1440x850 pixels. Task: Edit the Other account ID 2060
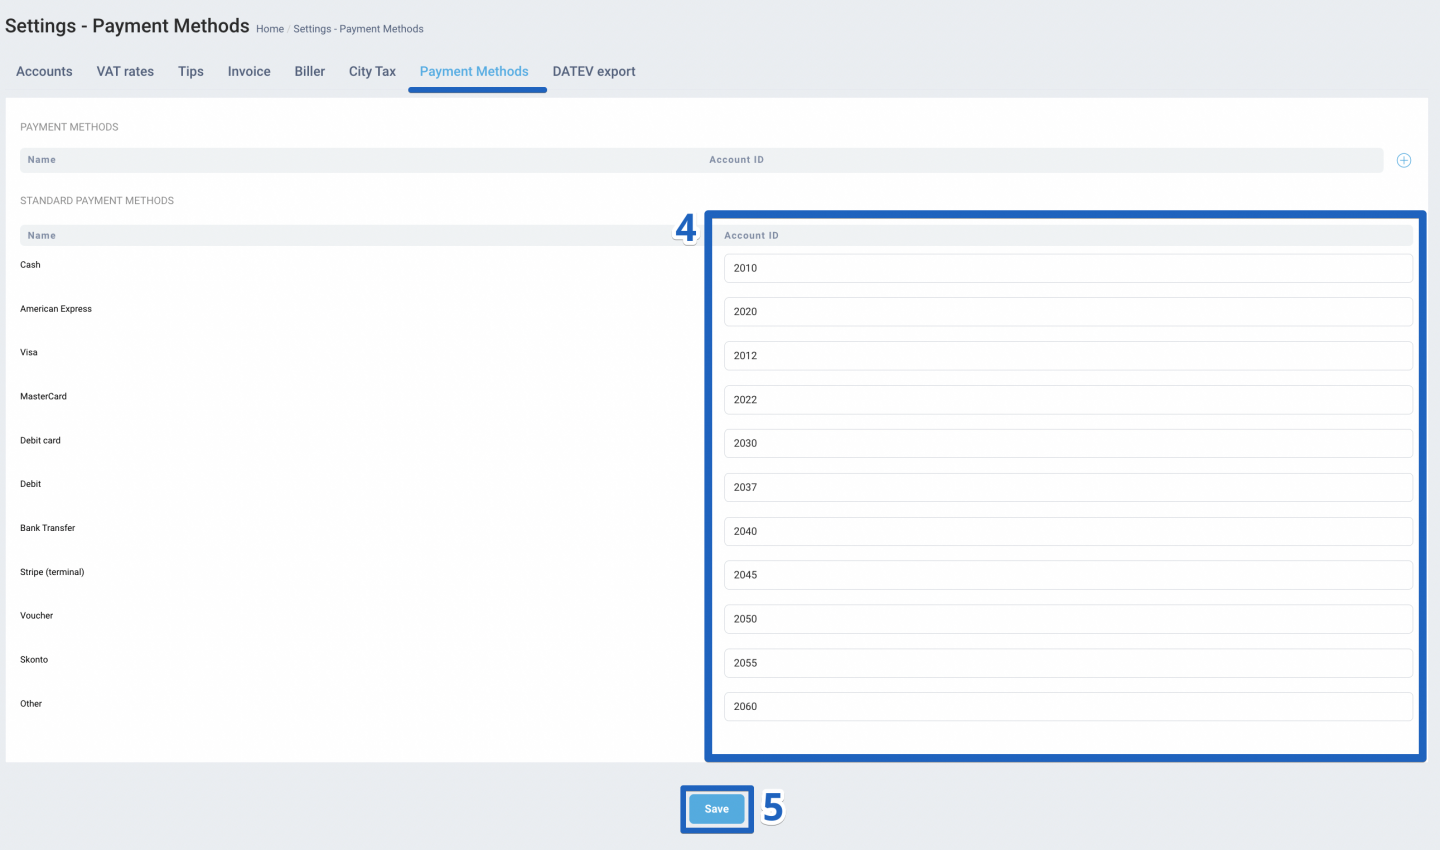(1068, 706)
